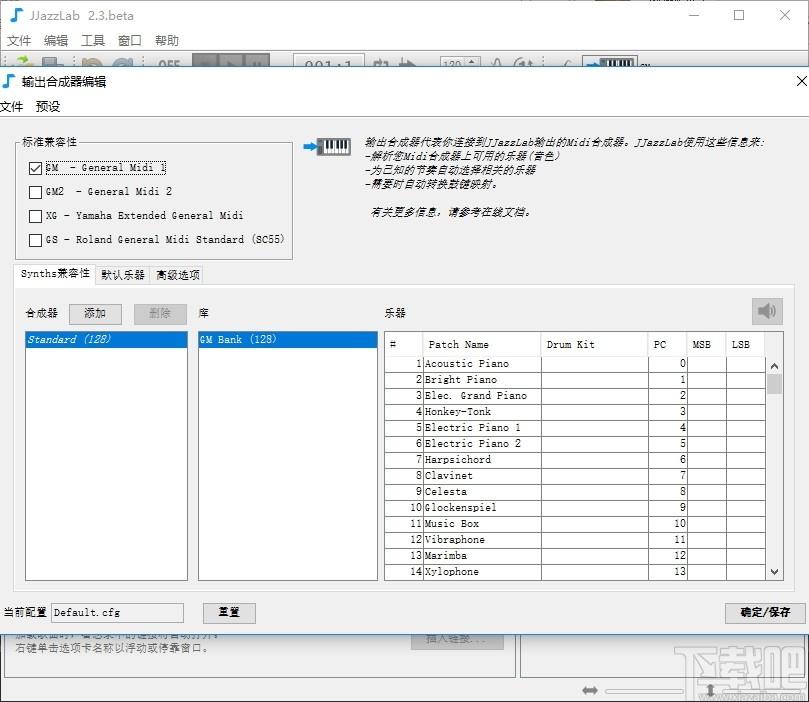
Task: Open the 编辑 menu
Action: [56, 40]
